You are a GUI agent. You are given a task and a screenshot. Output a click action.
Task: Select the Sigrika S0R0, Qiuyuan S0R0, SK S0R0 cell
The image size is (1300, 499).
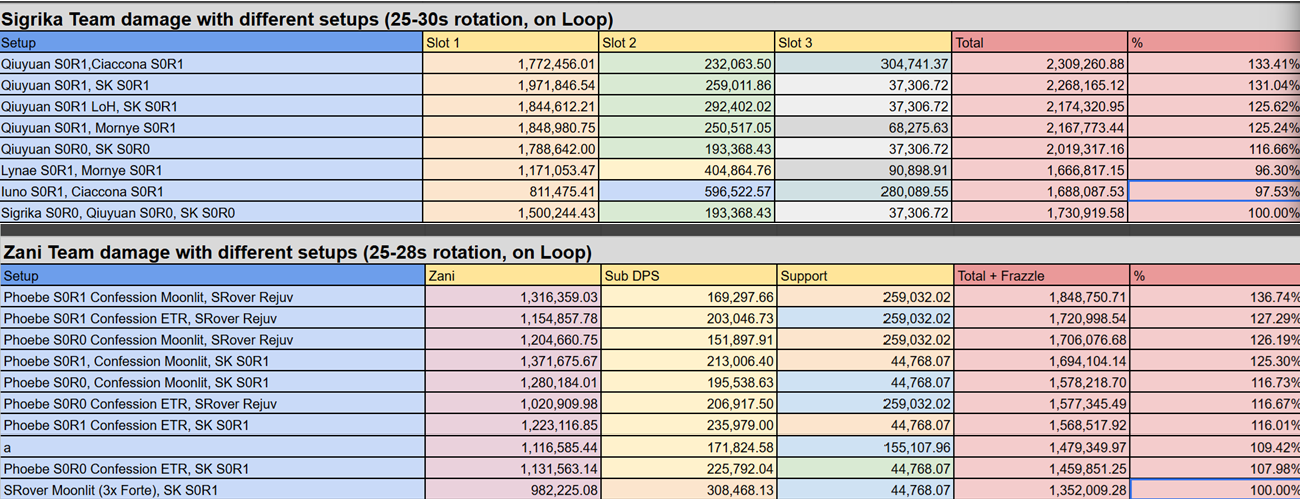[x=211, y=213]
